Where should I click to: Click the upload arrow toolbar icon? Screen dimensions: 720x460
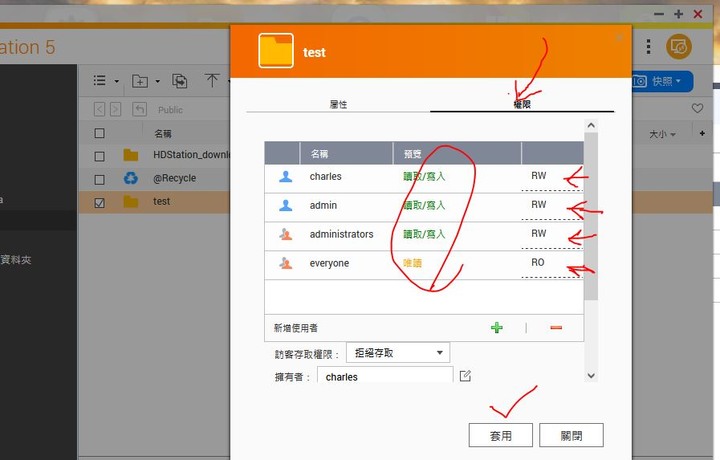click(212, 80)
